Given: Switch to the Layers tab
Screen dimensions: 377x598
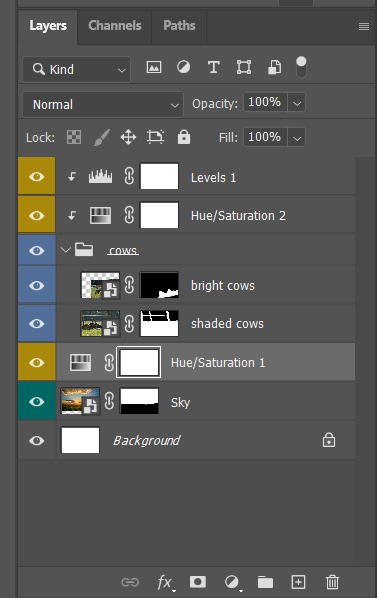Looking at the screenshot, I should [48, 26].
